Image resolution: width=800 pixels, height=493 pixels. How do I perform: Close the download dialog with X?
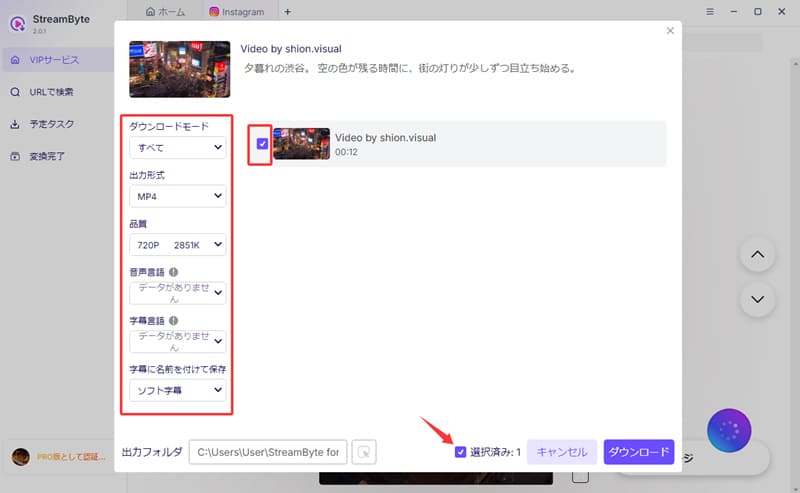point(670,31)
